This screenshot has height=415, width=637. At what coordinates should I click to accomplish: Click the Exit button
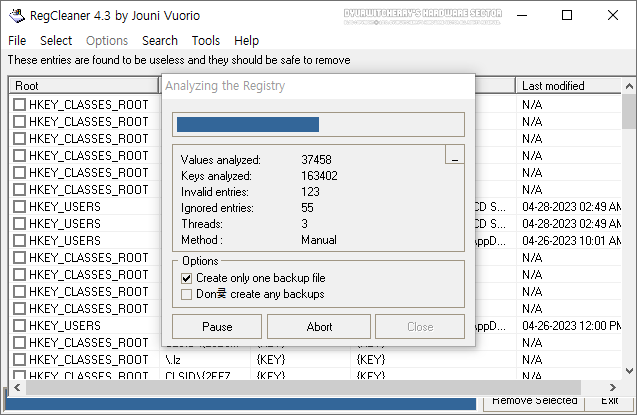pos(609,401)
